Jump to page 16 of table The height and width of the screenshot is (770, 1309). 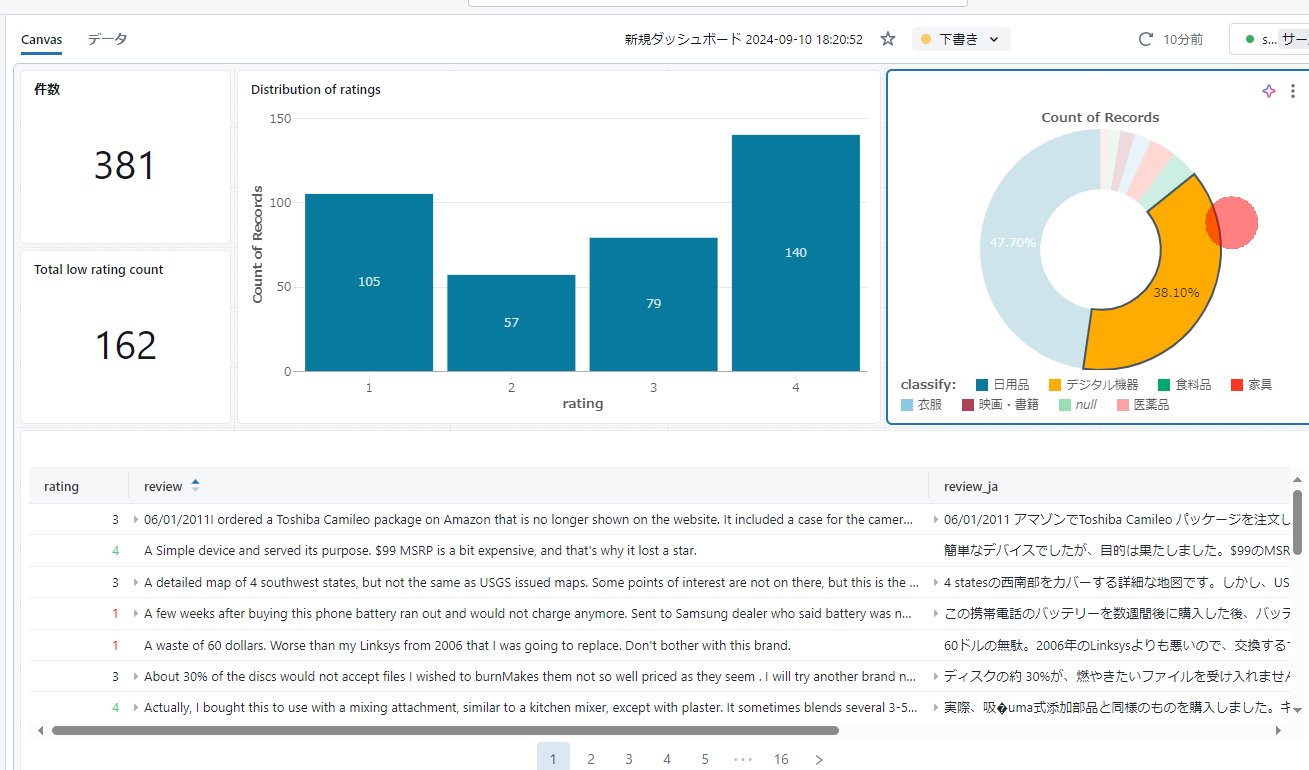[x=781, y=759]
